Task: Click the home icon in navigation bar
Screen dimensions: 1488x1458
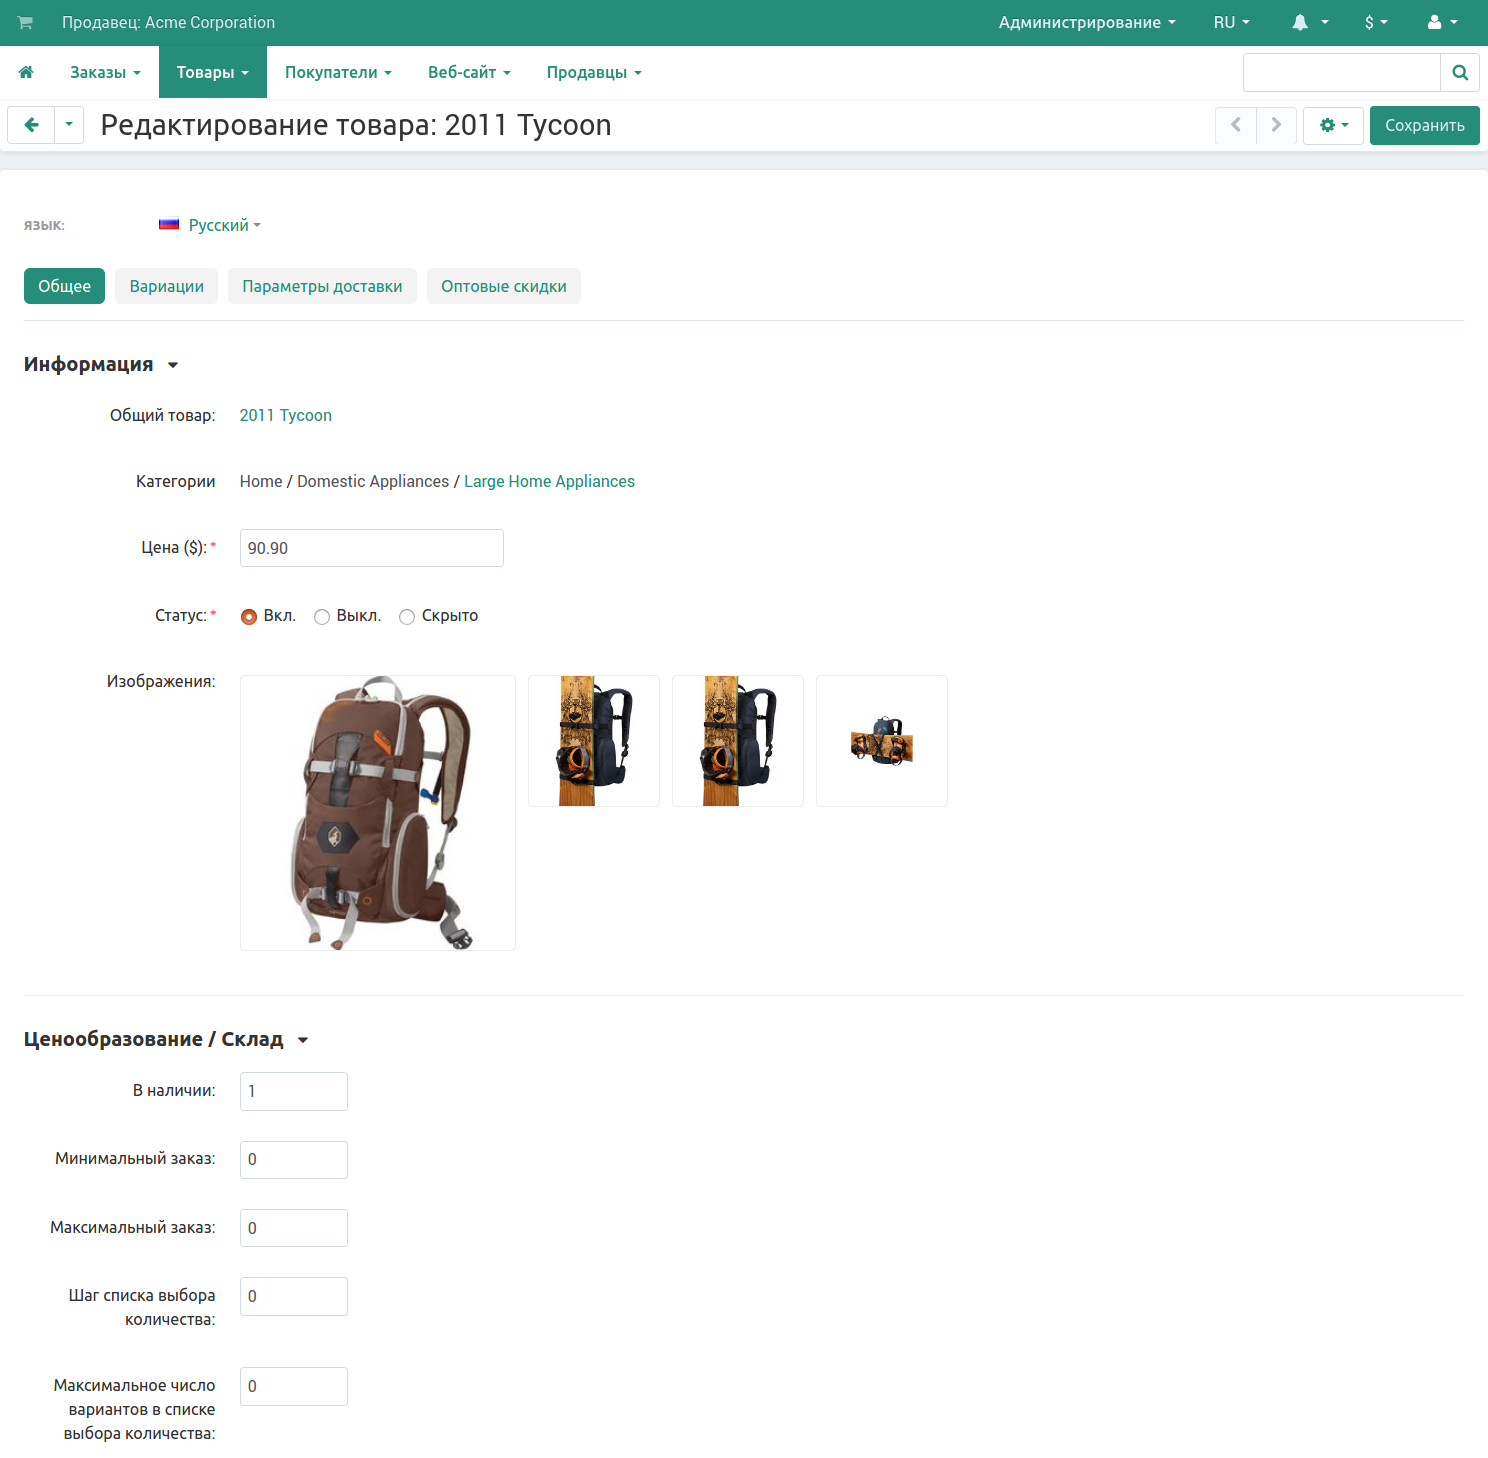Action: point(26,72)
